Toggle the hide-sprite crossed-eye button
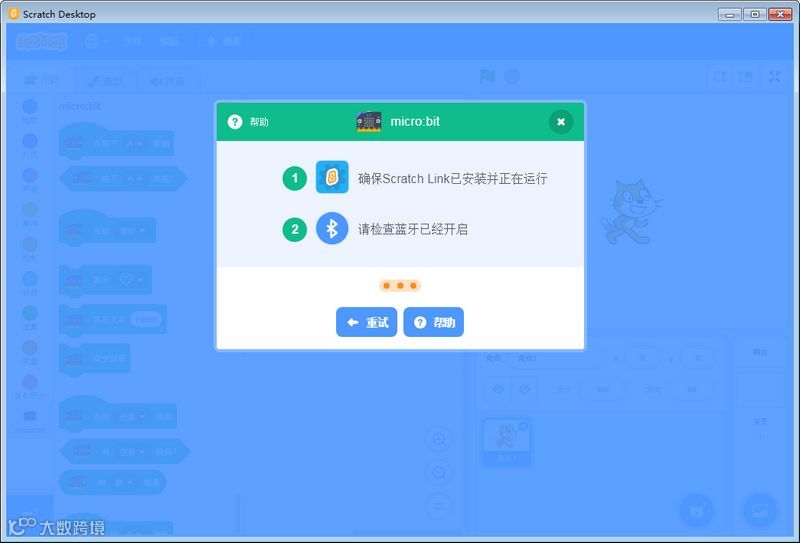Screen dimensions: 800x543 [524, 389]
